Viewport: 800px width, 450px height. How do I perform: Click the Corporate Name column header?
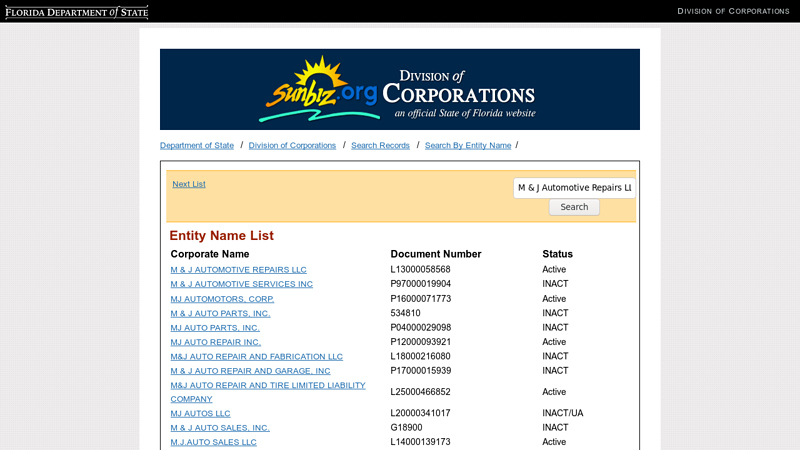[210, 254]
